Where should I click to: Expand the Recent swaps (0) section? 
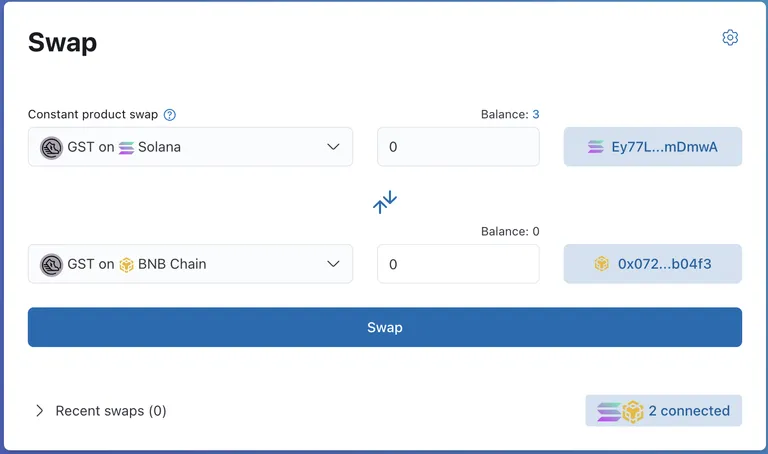tap(101, 411)
